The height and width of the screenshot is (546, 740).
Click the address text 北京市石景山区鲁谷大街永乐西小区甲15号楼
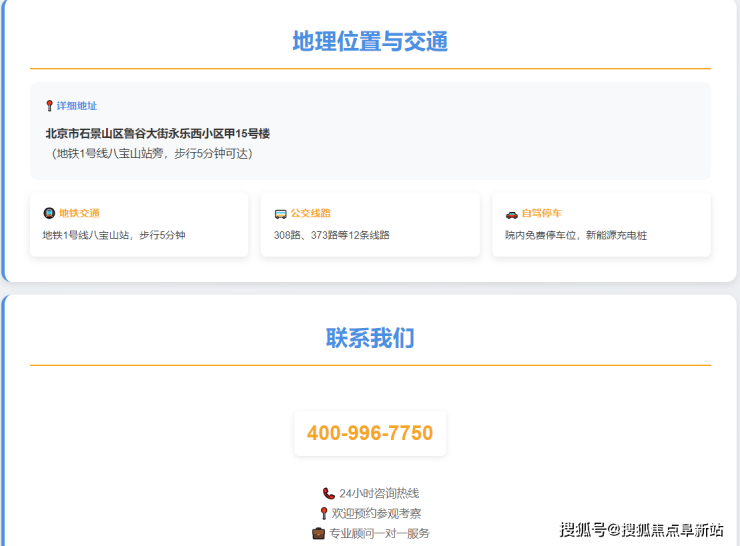tap(157, 133)
